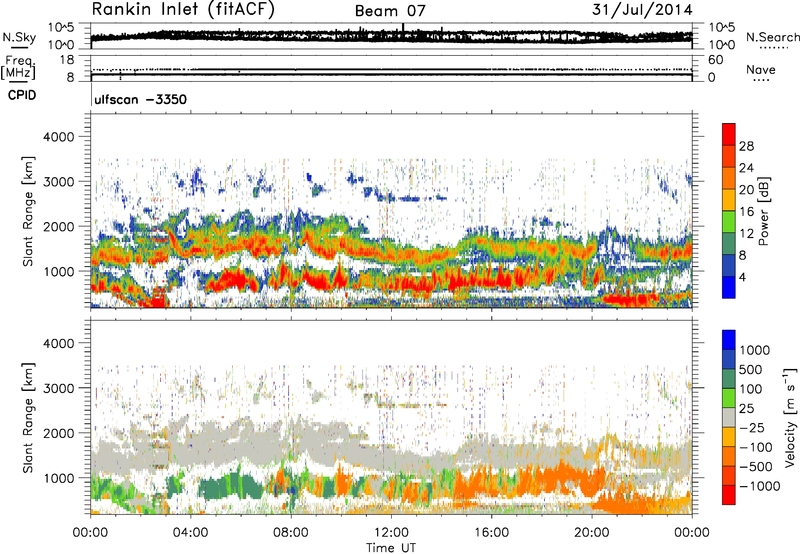Click the noise trace in top panel
800x554 pixels.
[391, 36]
